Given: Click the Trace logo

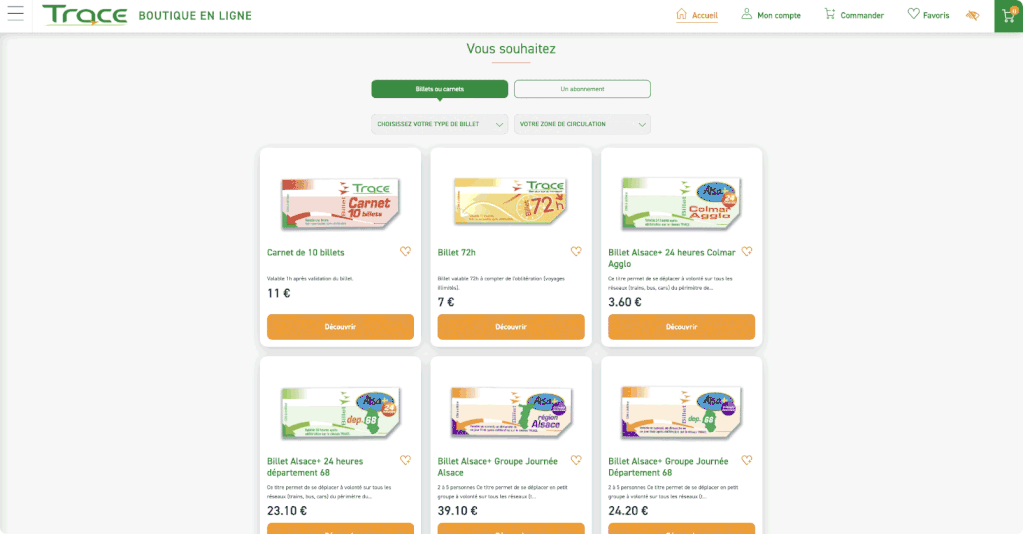Looking at the screenshot, I should pyautogui.click(x=85, y=15).
